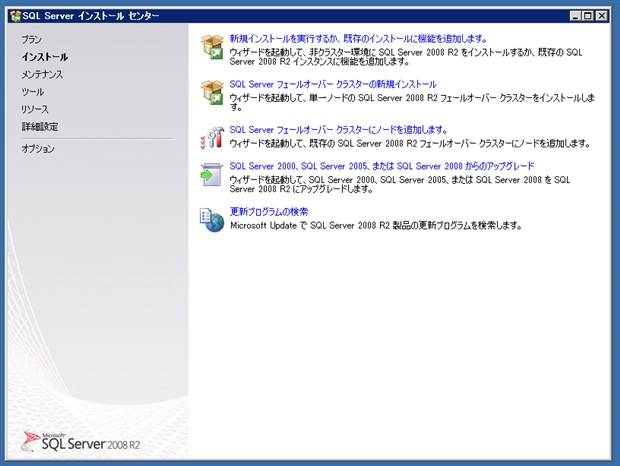620x466 pixels.
Task: Click the box icon beside failover cluster new install
Action: [212, 92]
